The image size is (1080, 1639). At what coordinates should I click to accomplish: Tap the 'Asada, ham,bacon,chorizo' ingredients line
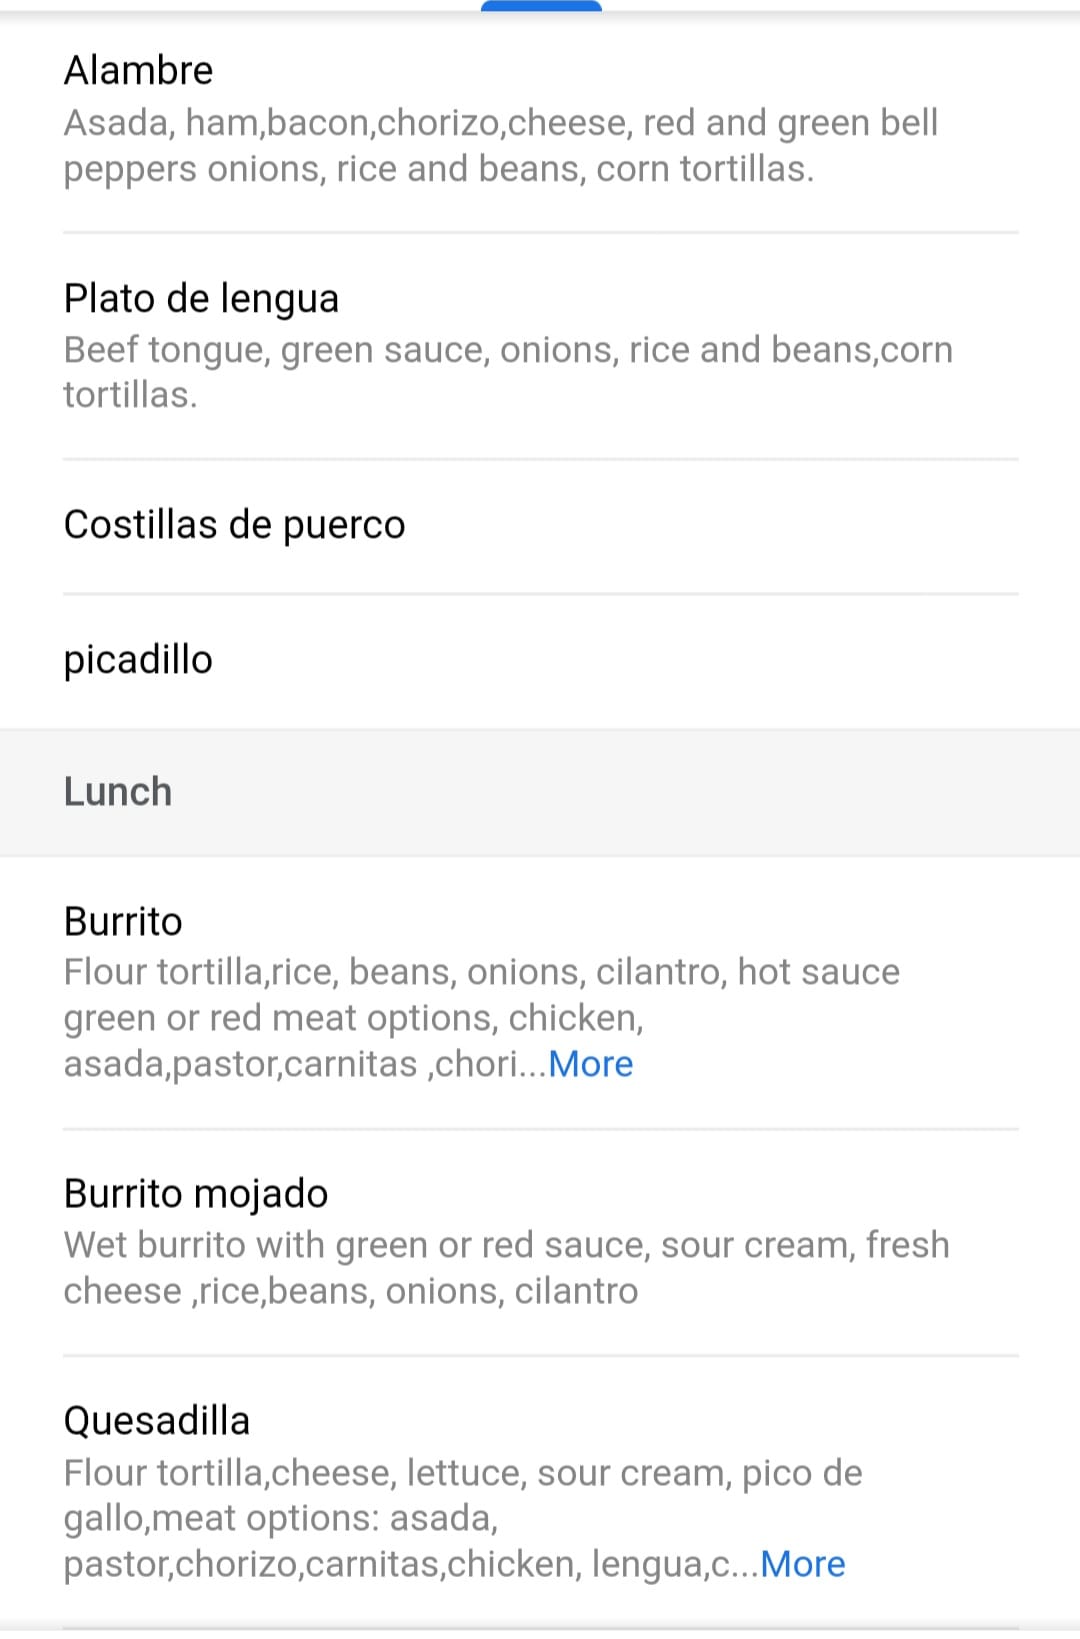coord(500,123)
